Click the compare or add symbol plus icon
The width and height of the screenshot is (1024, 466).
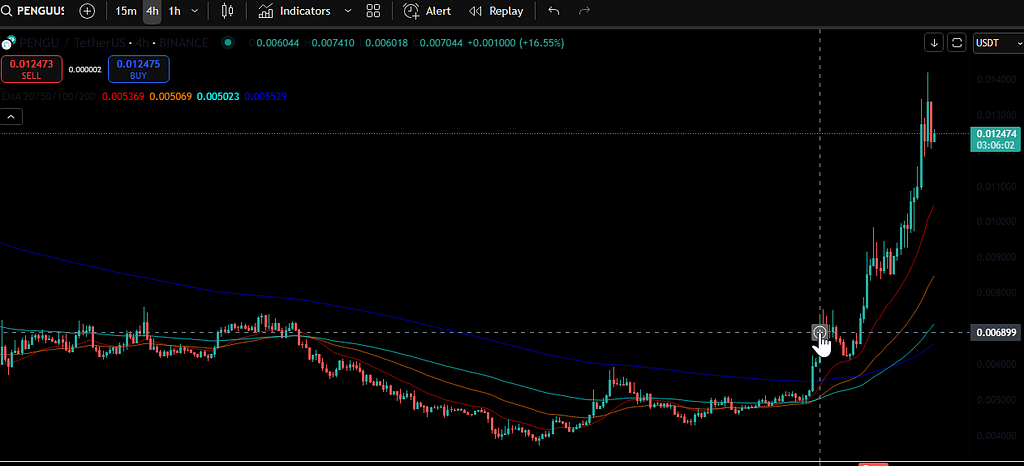pyautogui.click(x=87, y=11)
